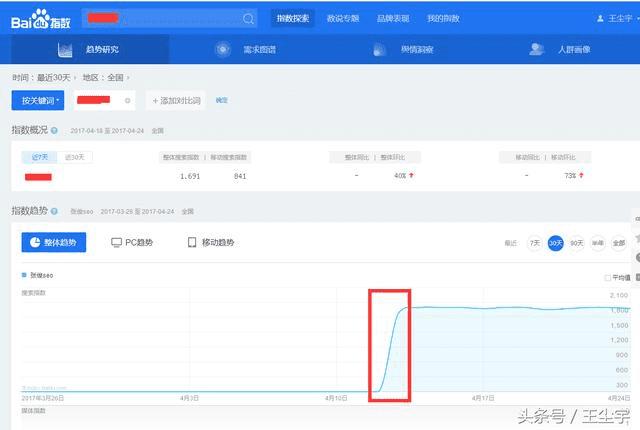
Task: Choose the 30天 range option
Action: point(556,243)
